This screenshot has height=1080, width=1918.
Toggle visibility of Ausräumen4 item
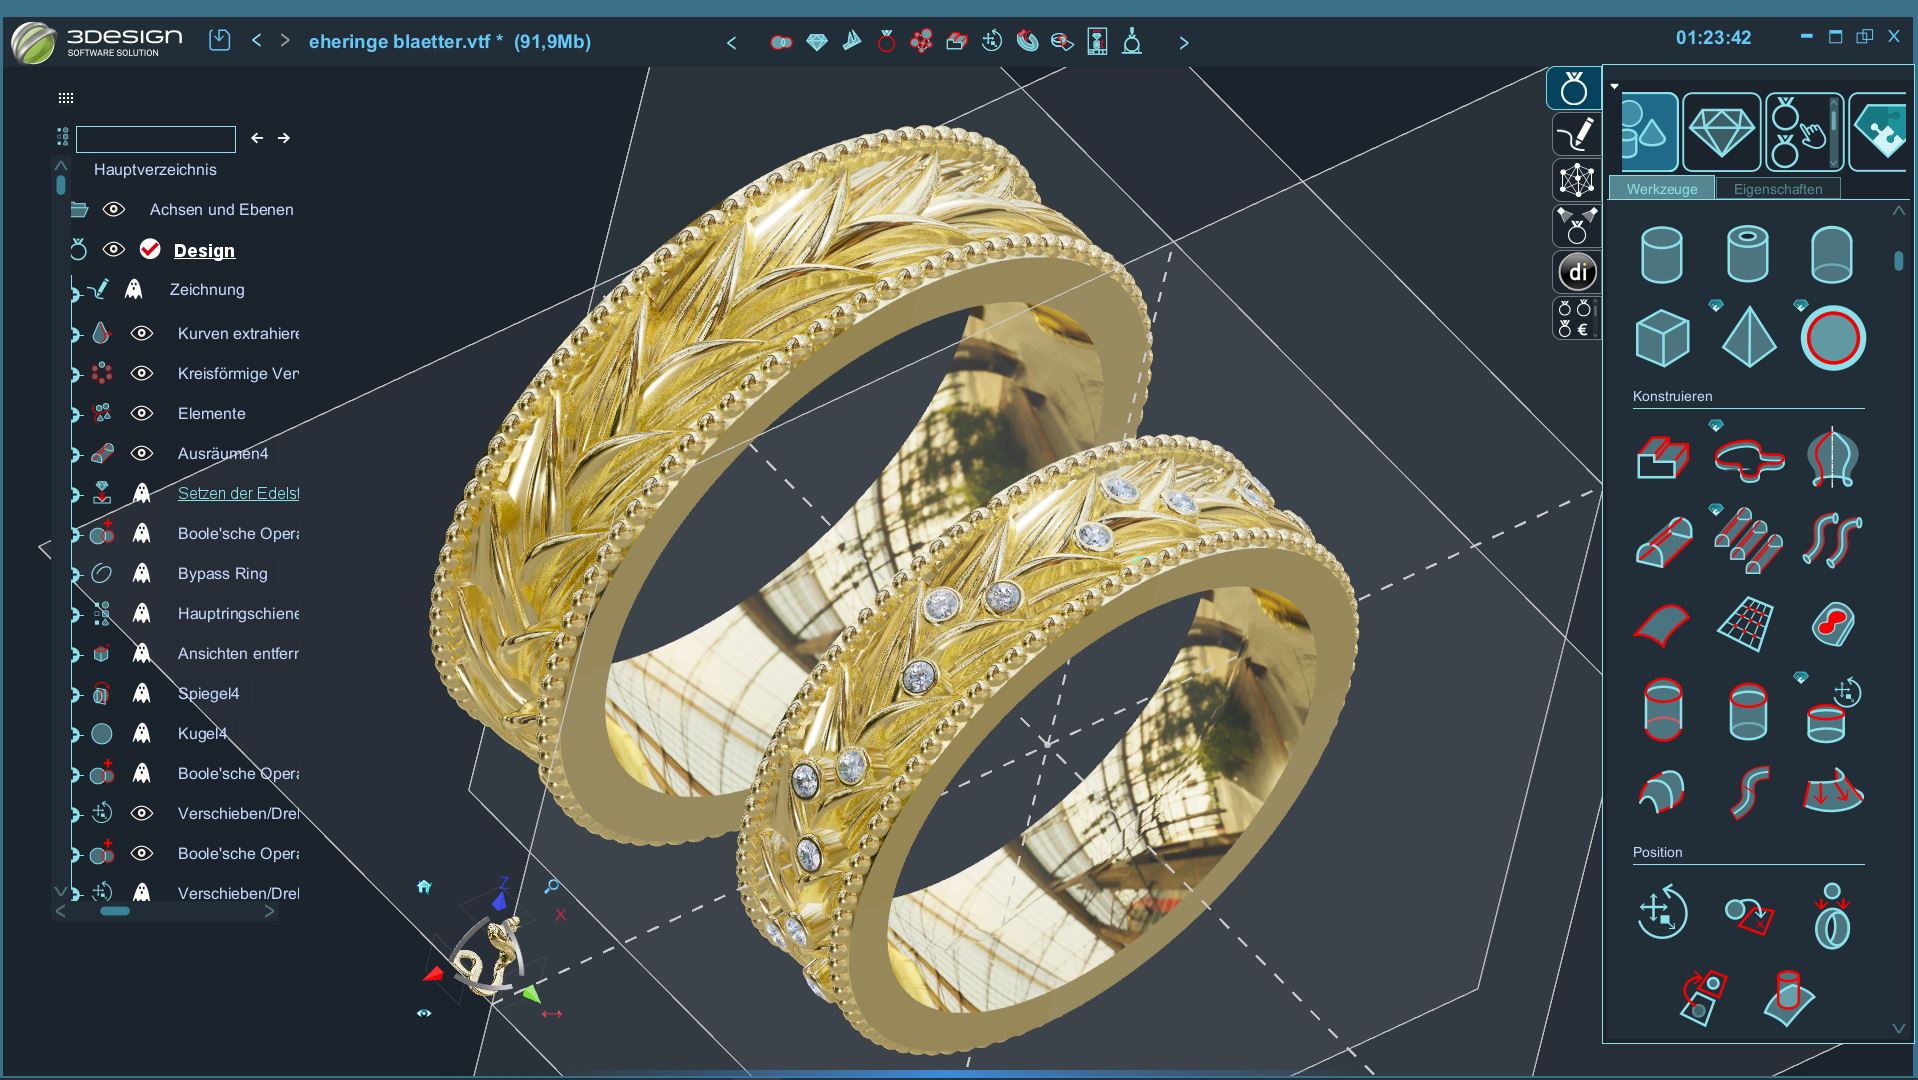click(142, 453)
